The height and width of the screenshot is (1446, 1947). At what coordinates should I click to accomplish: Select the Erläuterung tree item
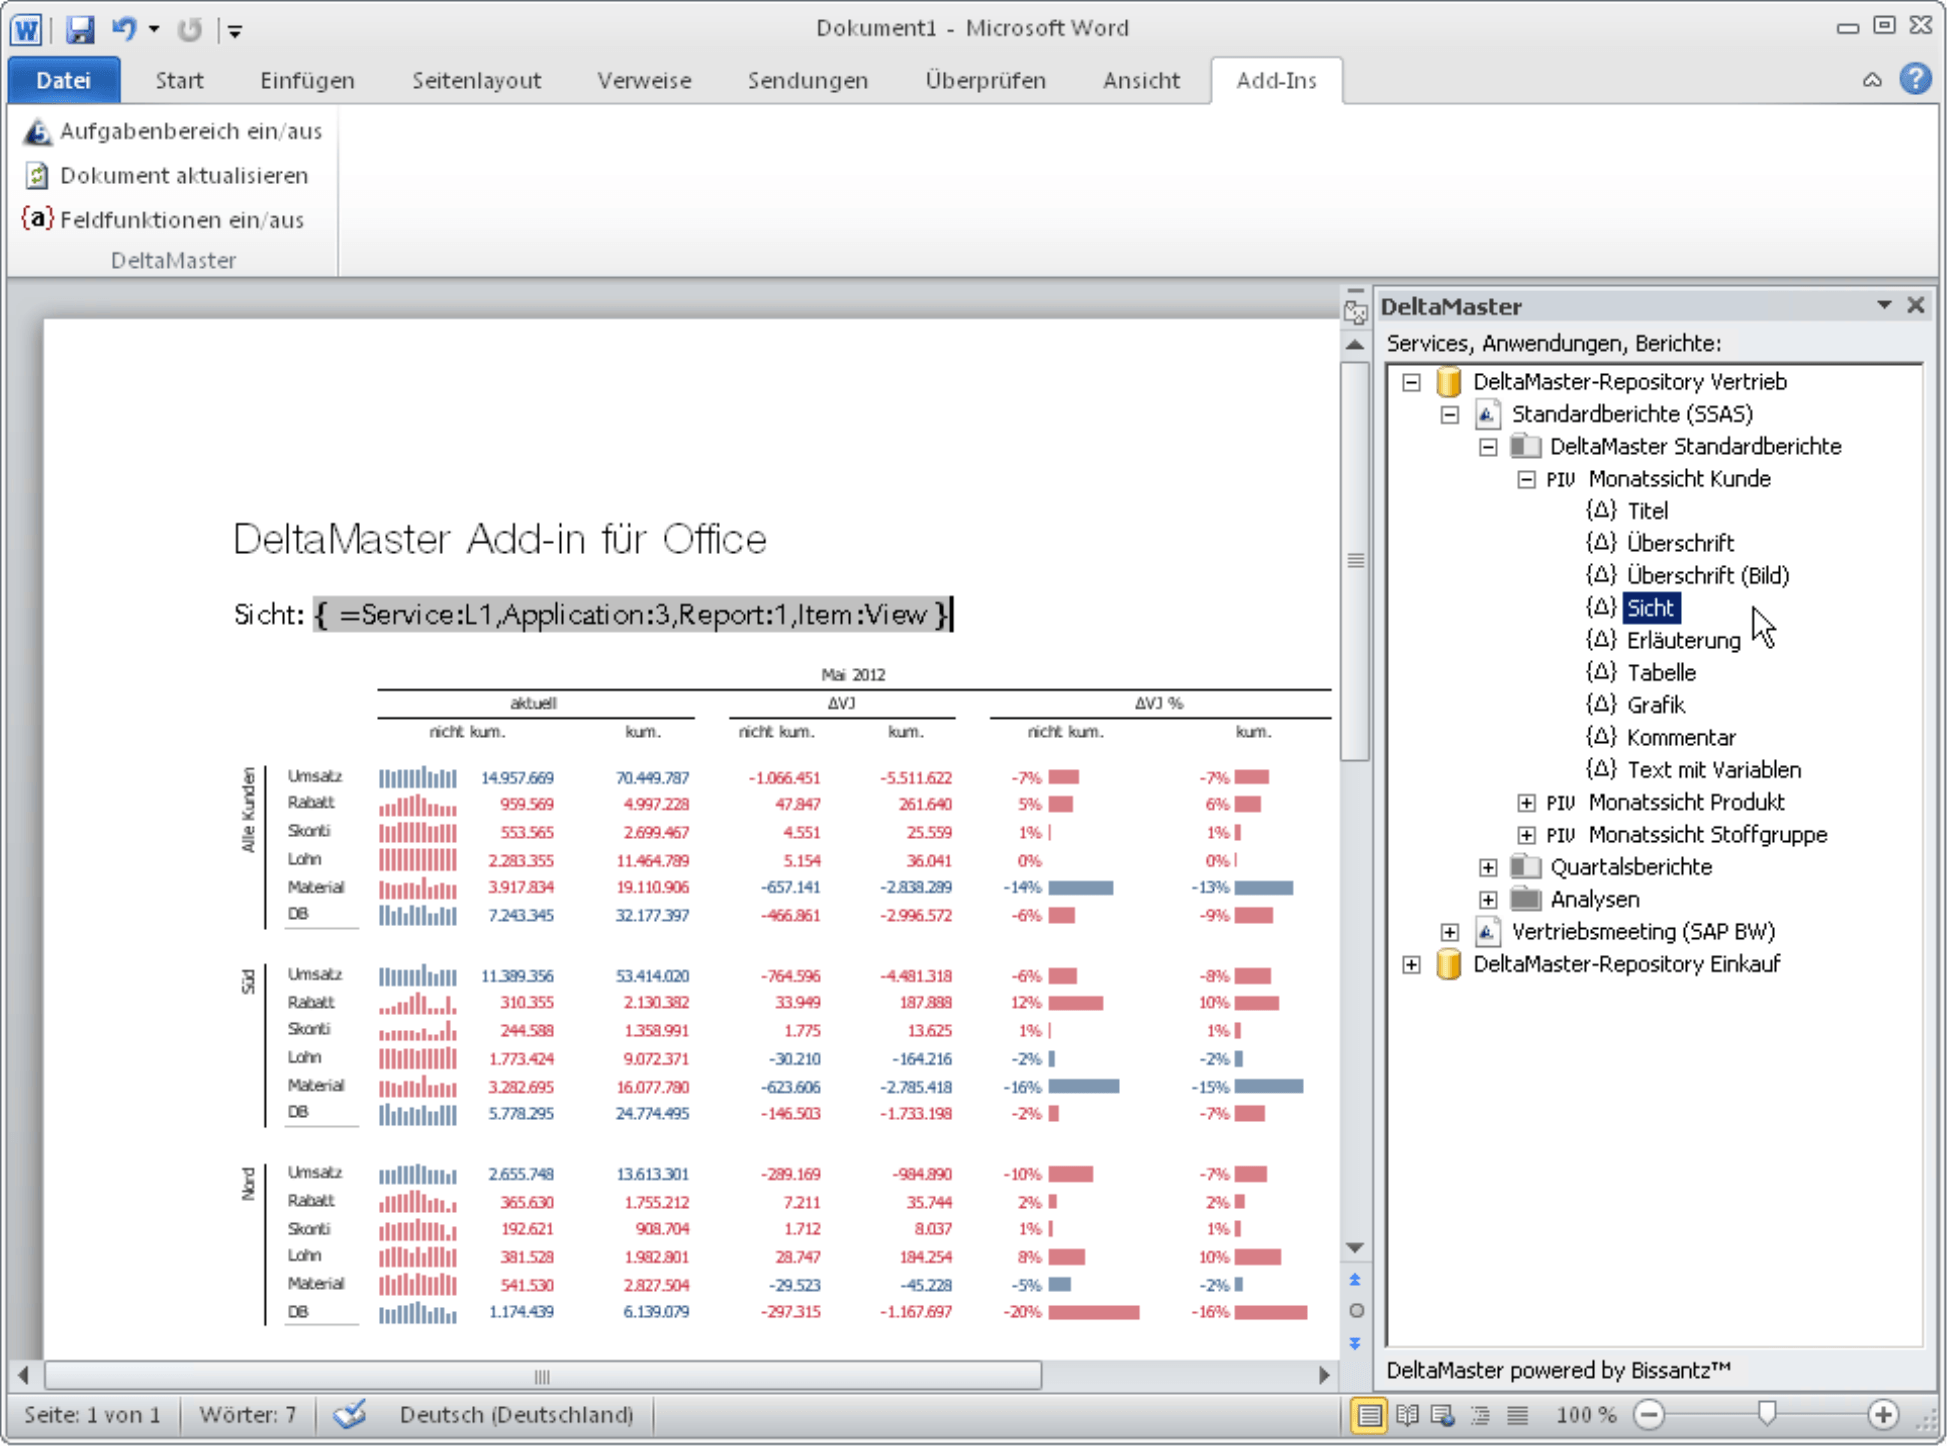click(1683, 640)
